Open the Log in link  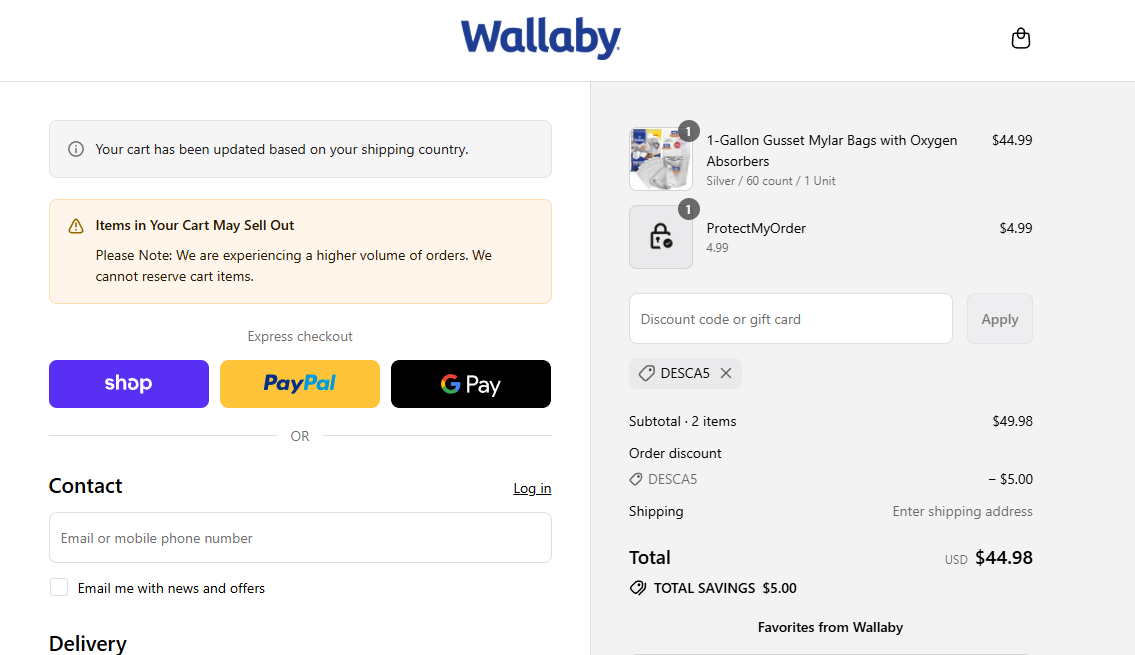click(x=532, y=488)
